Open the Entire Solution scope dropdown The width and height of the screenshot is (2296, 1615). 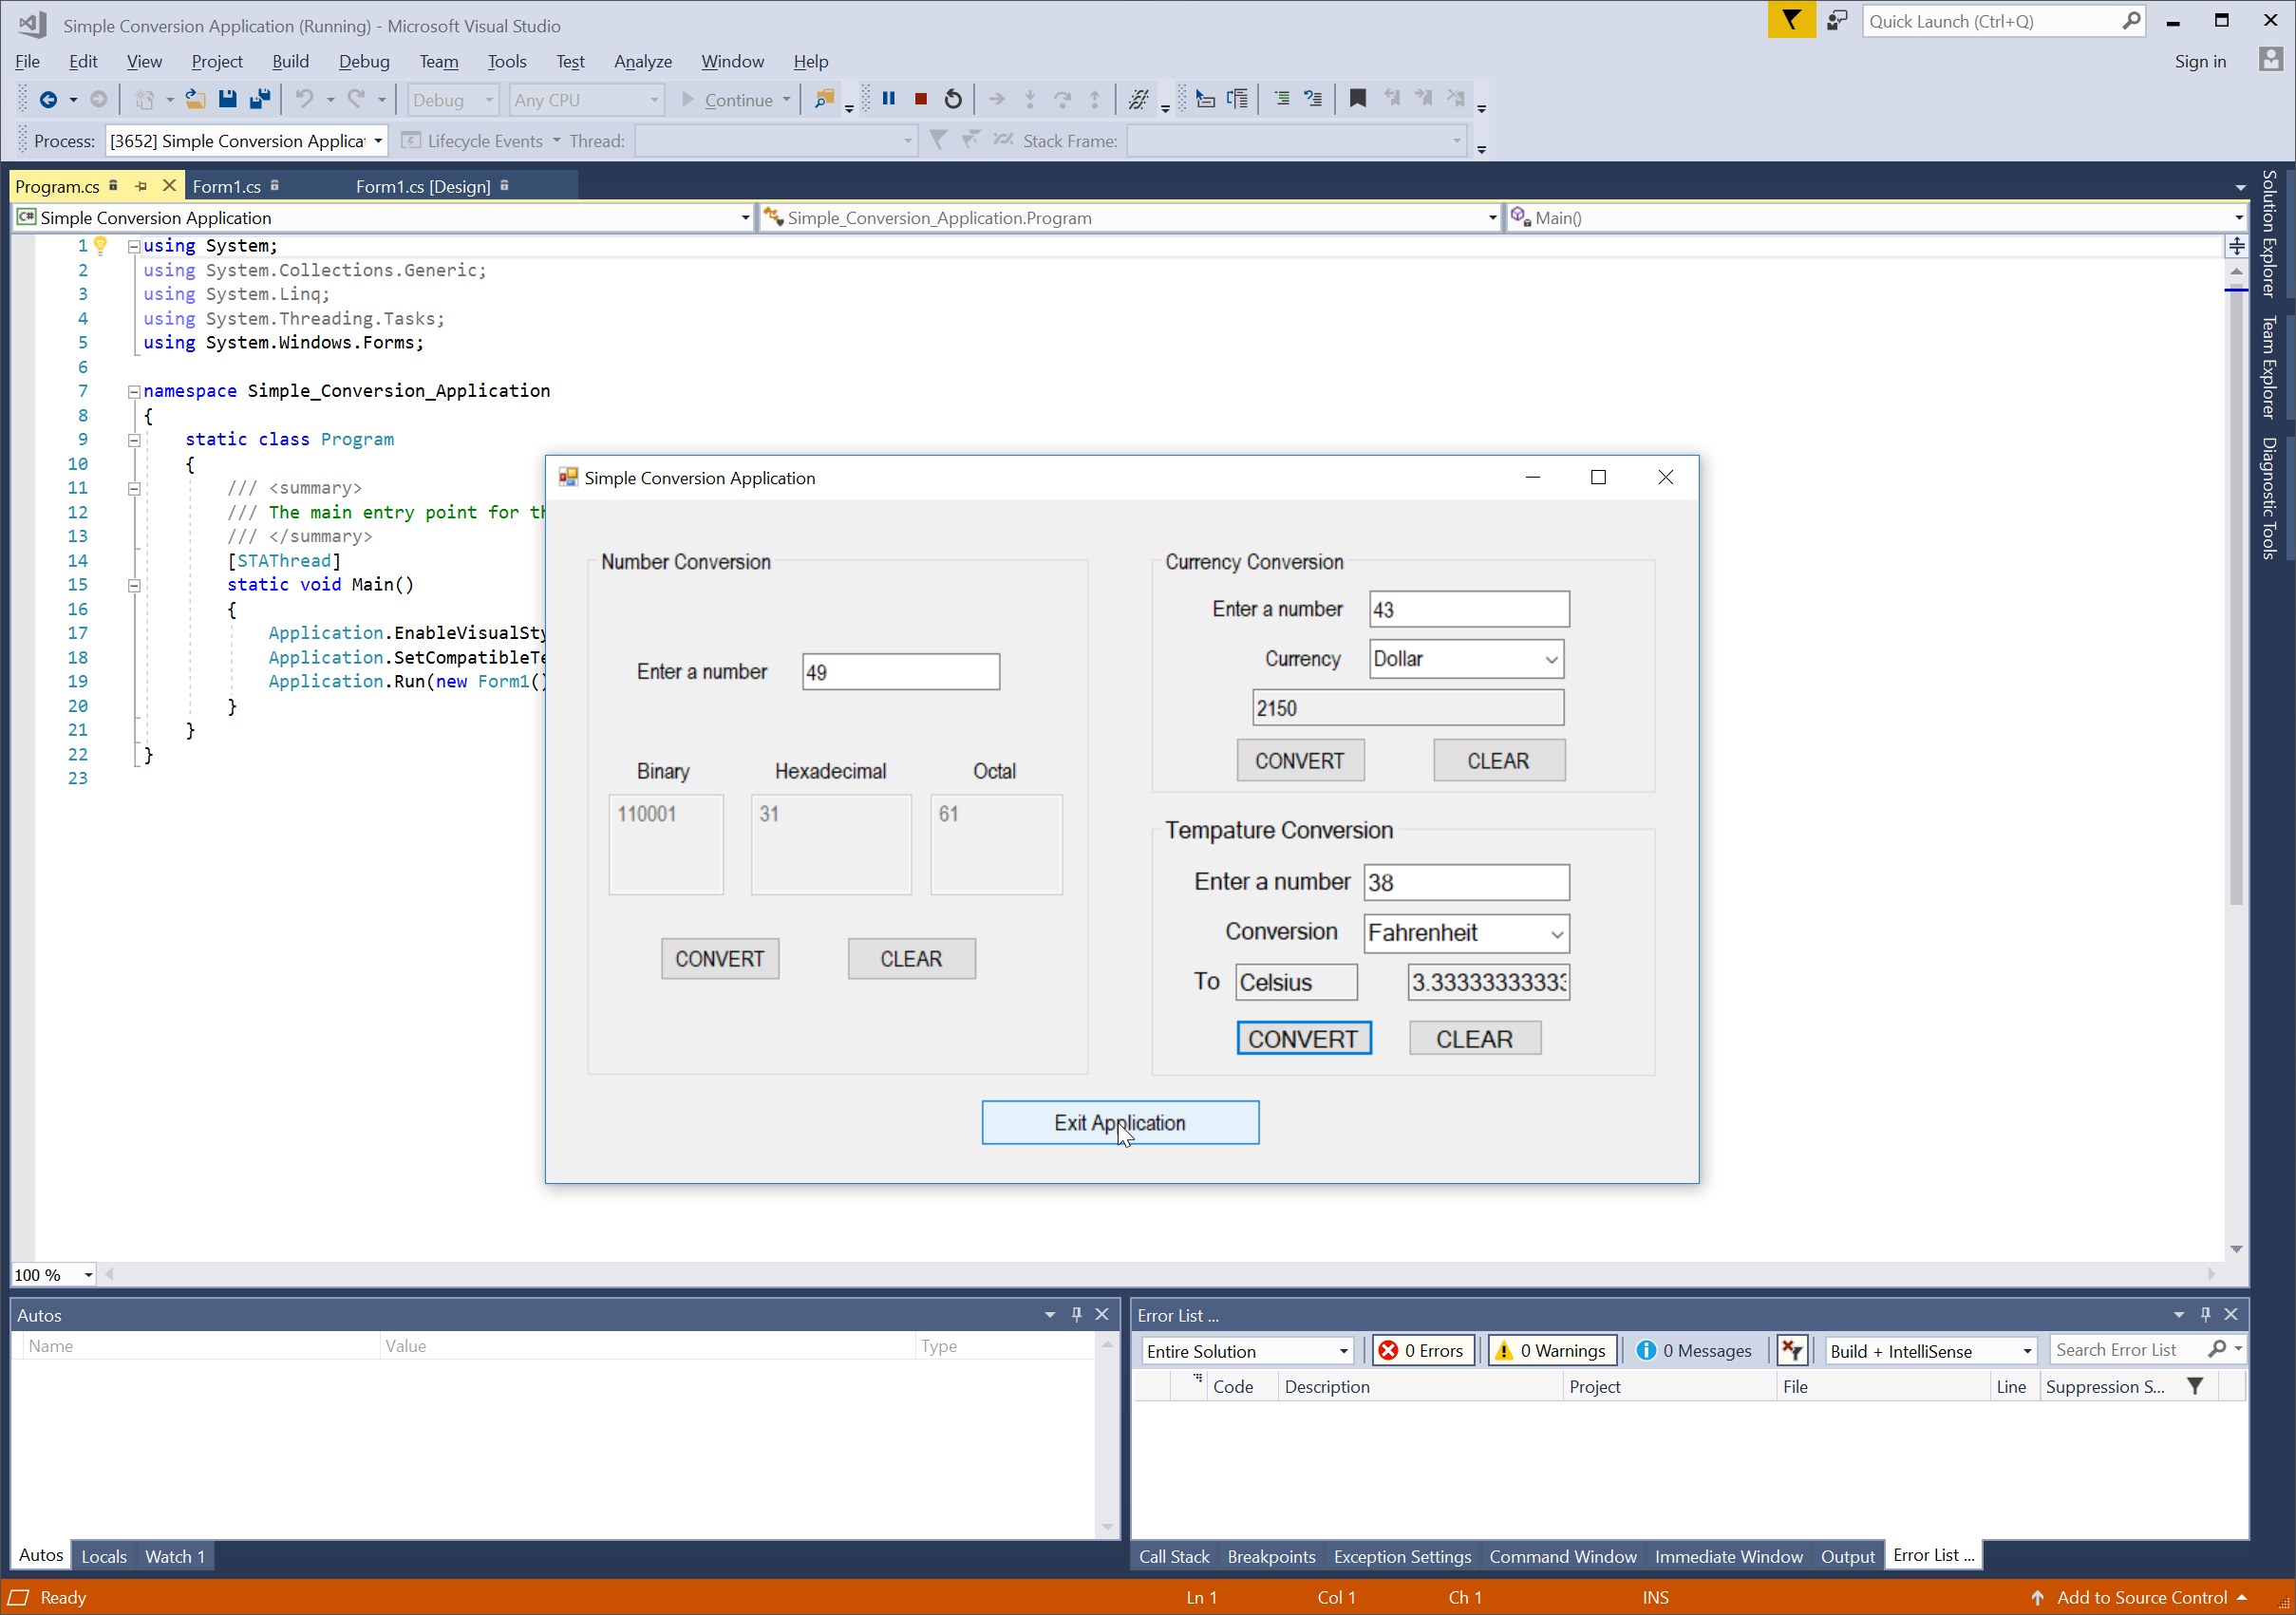[1247, 1350]
